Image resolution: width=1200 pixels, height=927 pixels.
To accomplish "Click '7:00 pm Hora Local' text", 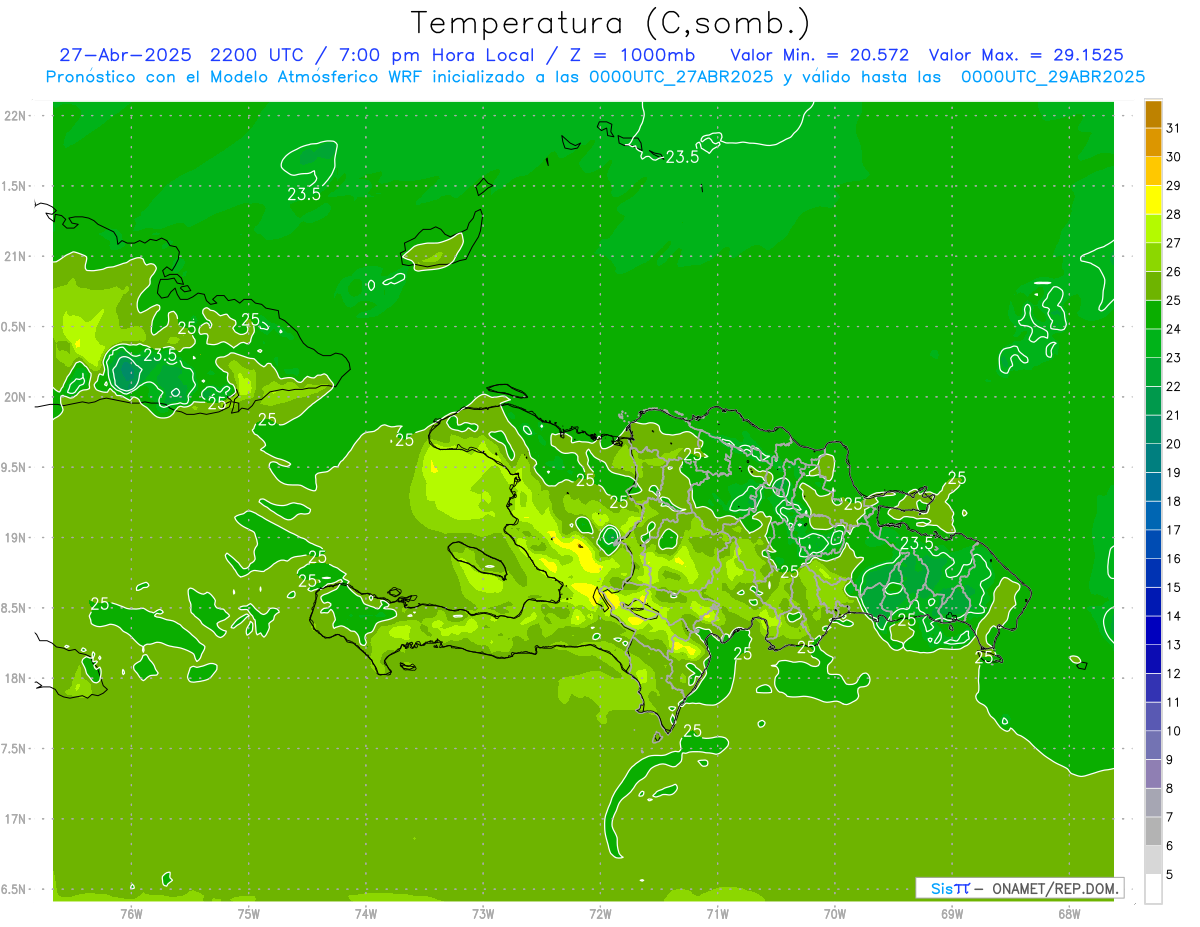I will click(436, 54).
